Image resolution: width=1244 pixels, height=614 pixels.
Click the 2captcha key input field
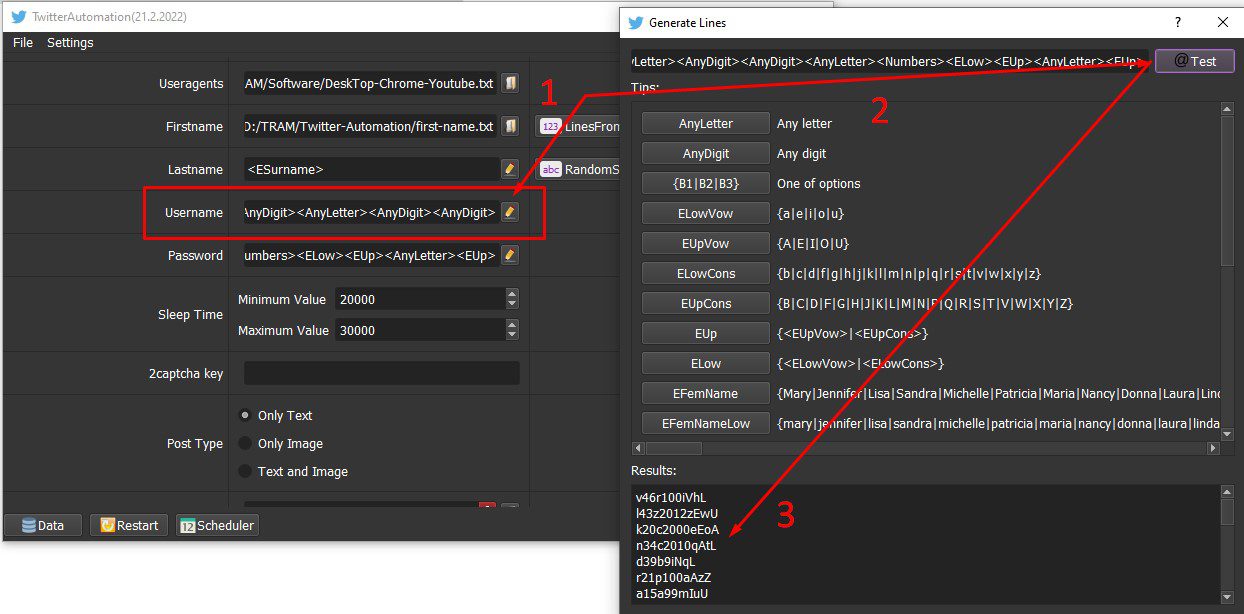381,373
